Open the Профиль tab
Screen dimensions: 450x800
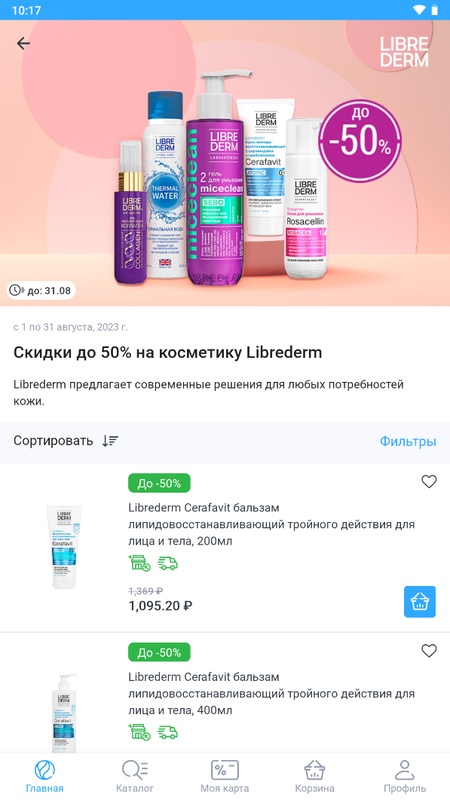click(x=405, y=777)
